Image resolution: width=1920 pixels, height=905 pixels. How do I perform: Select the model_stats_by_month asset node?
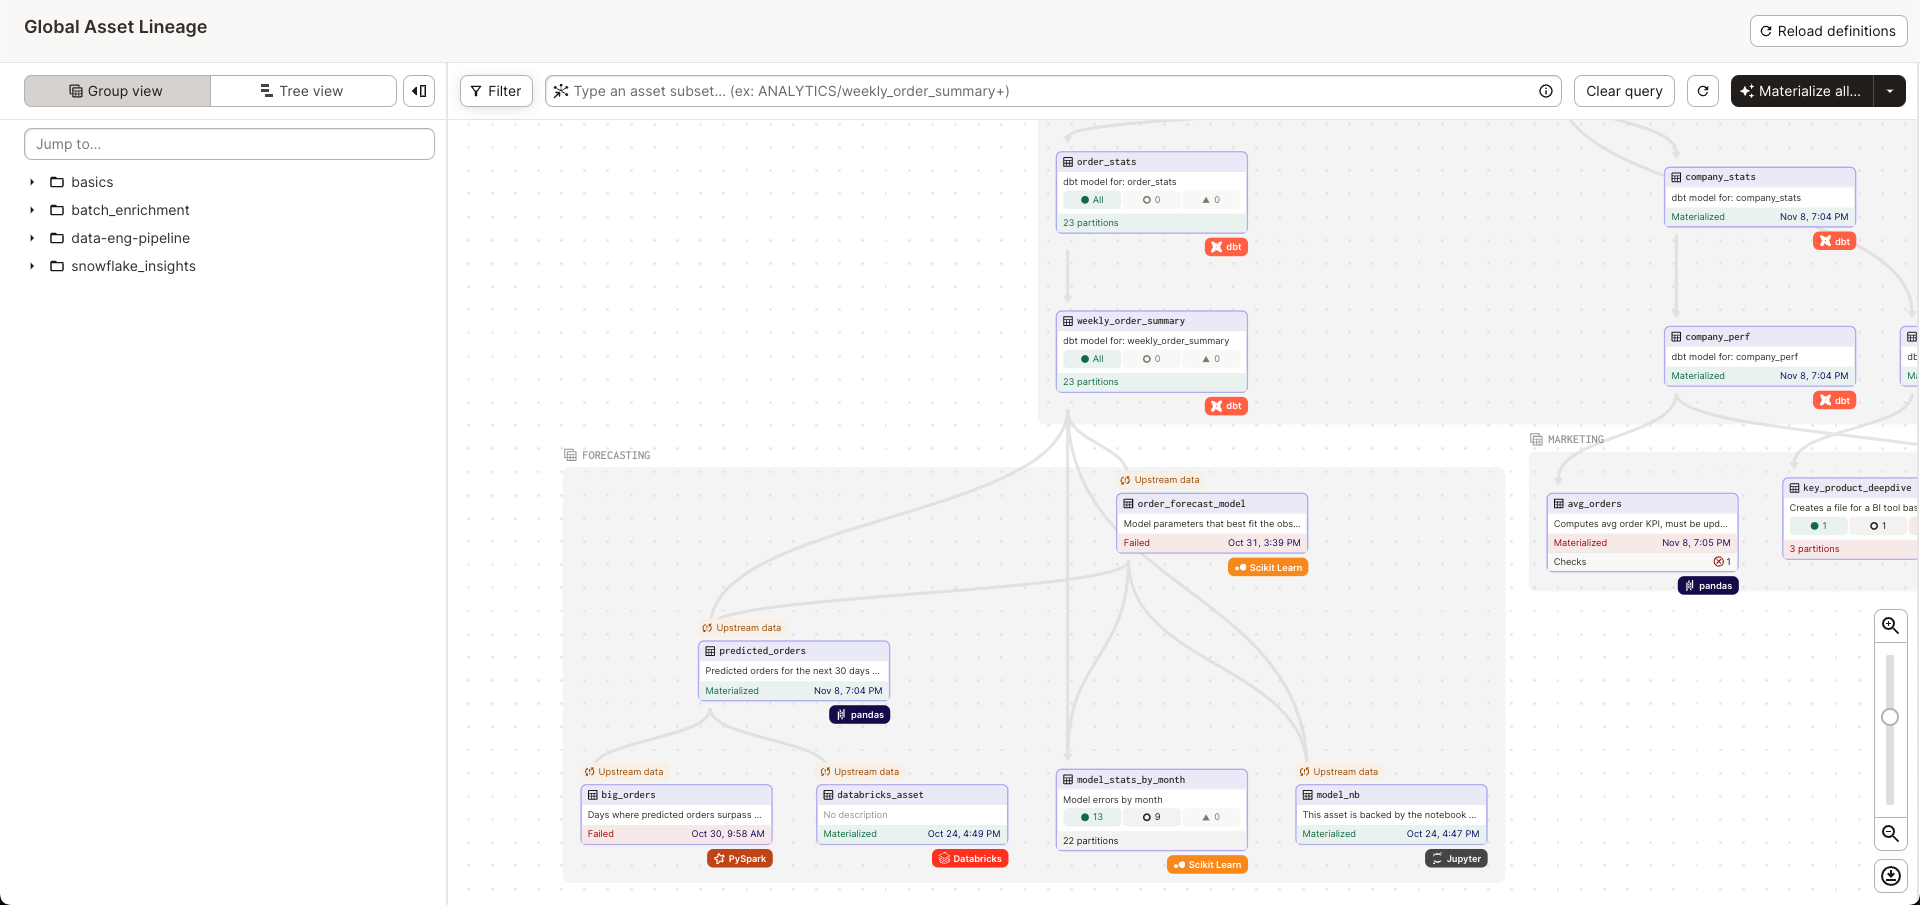[x=1152, y=810]
